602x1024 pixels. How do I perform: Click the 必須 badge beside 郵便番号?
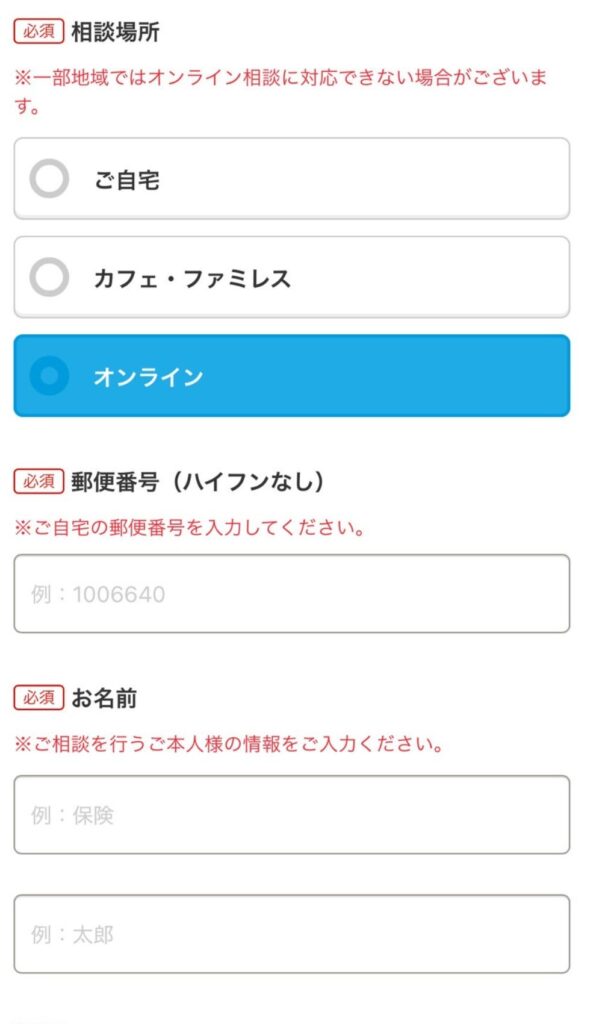click(x=39, y=481)
